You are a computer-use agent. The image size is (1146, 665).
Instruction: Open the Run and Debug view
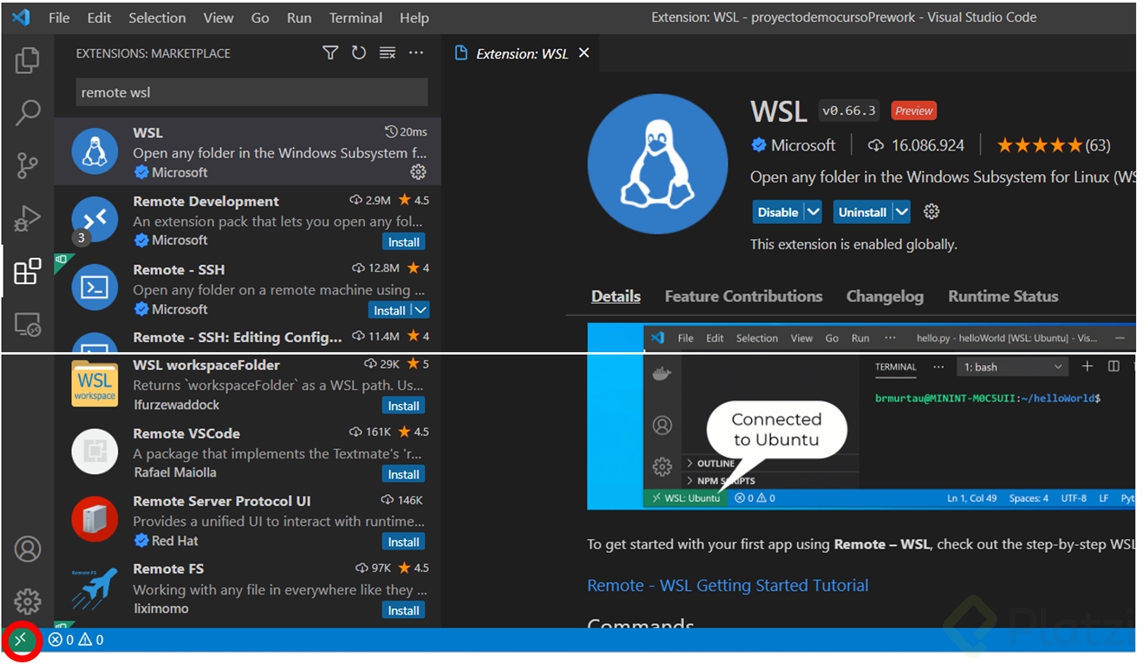click(x=27, y=218)
